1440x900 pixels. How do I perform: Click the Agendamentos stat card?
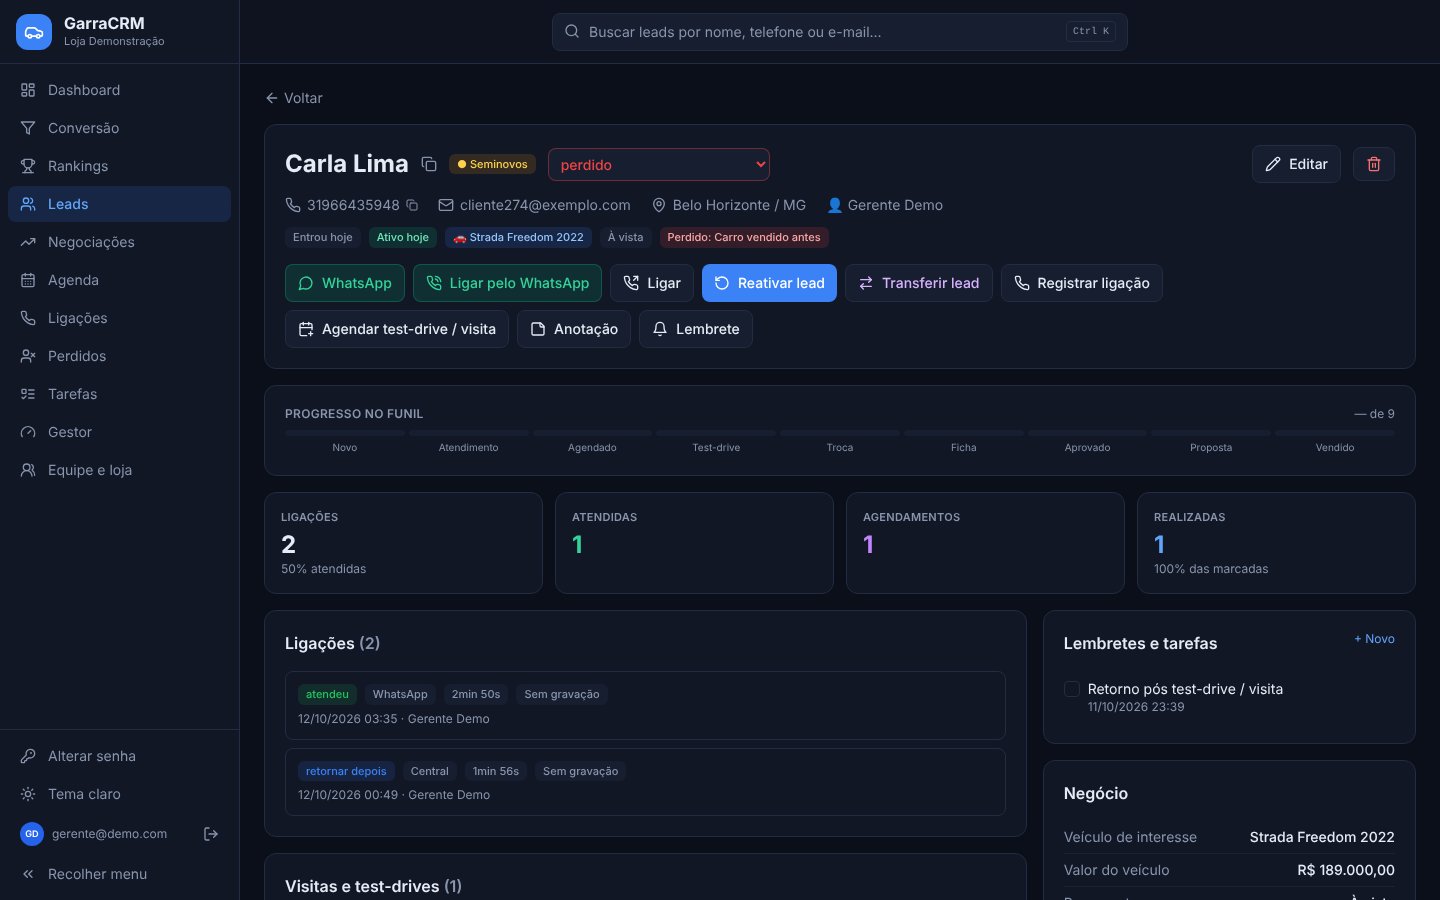(x=985, y=543)
